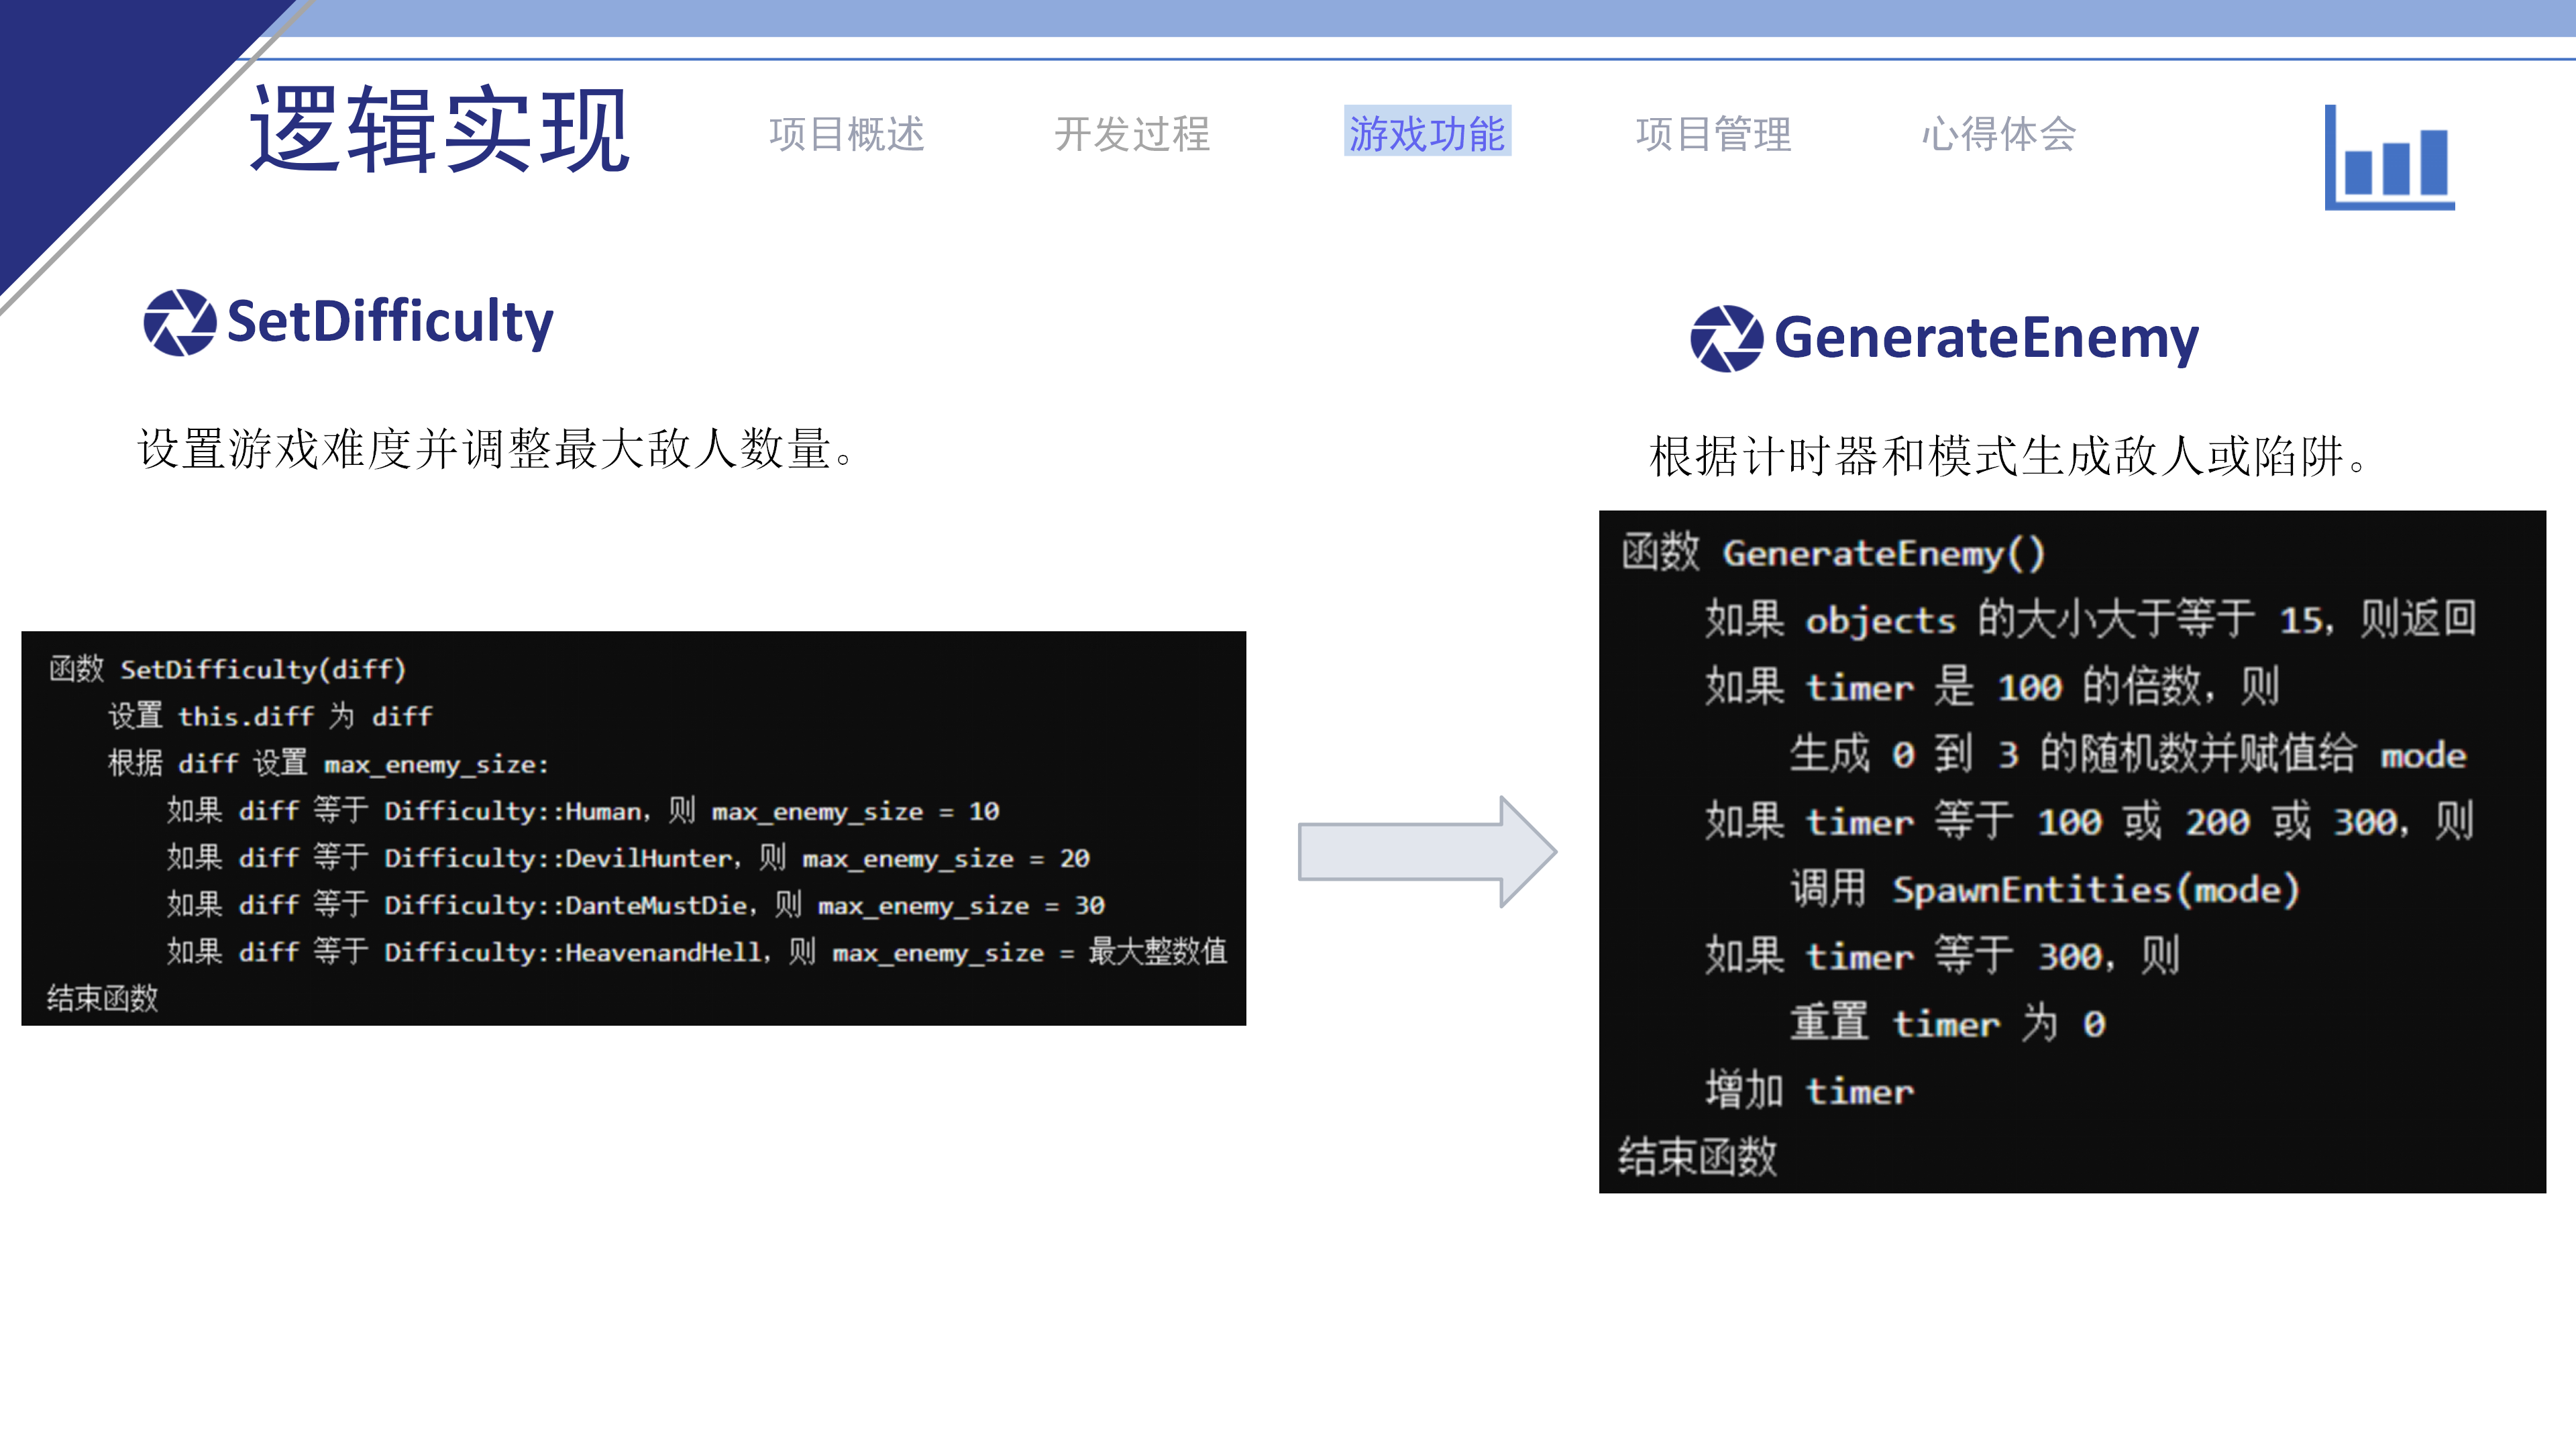This screenshot has height=1449, width=2576.
Task: Select the 开发过程 menu entry
Action: [1135, 135]
